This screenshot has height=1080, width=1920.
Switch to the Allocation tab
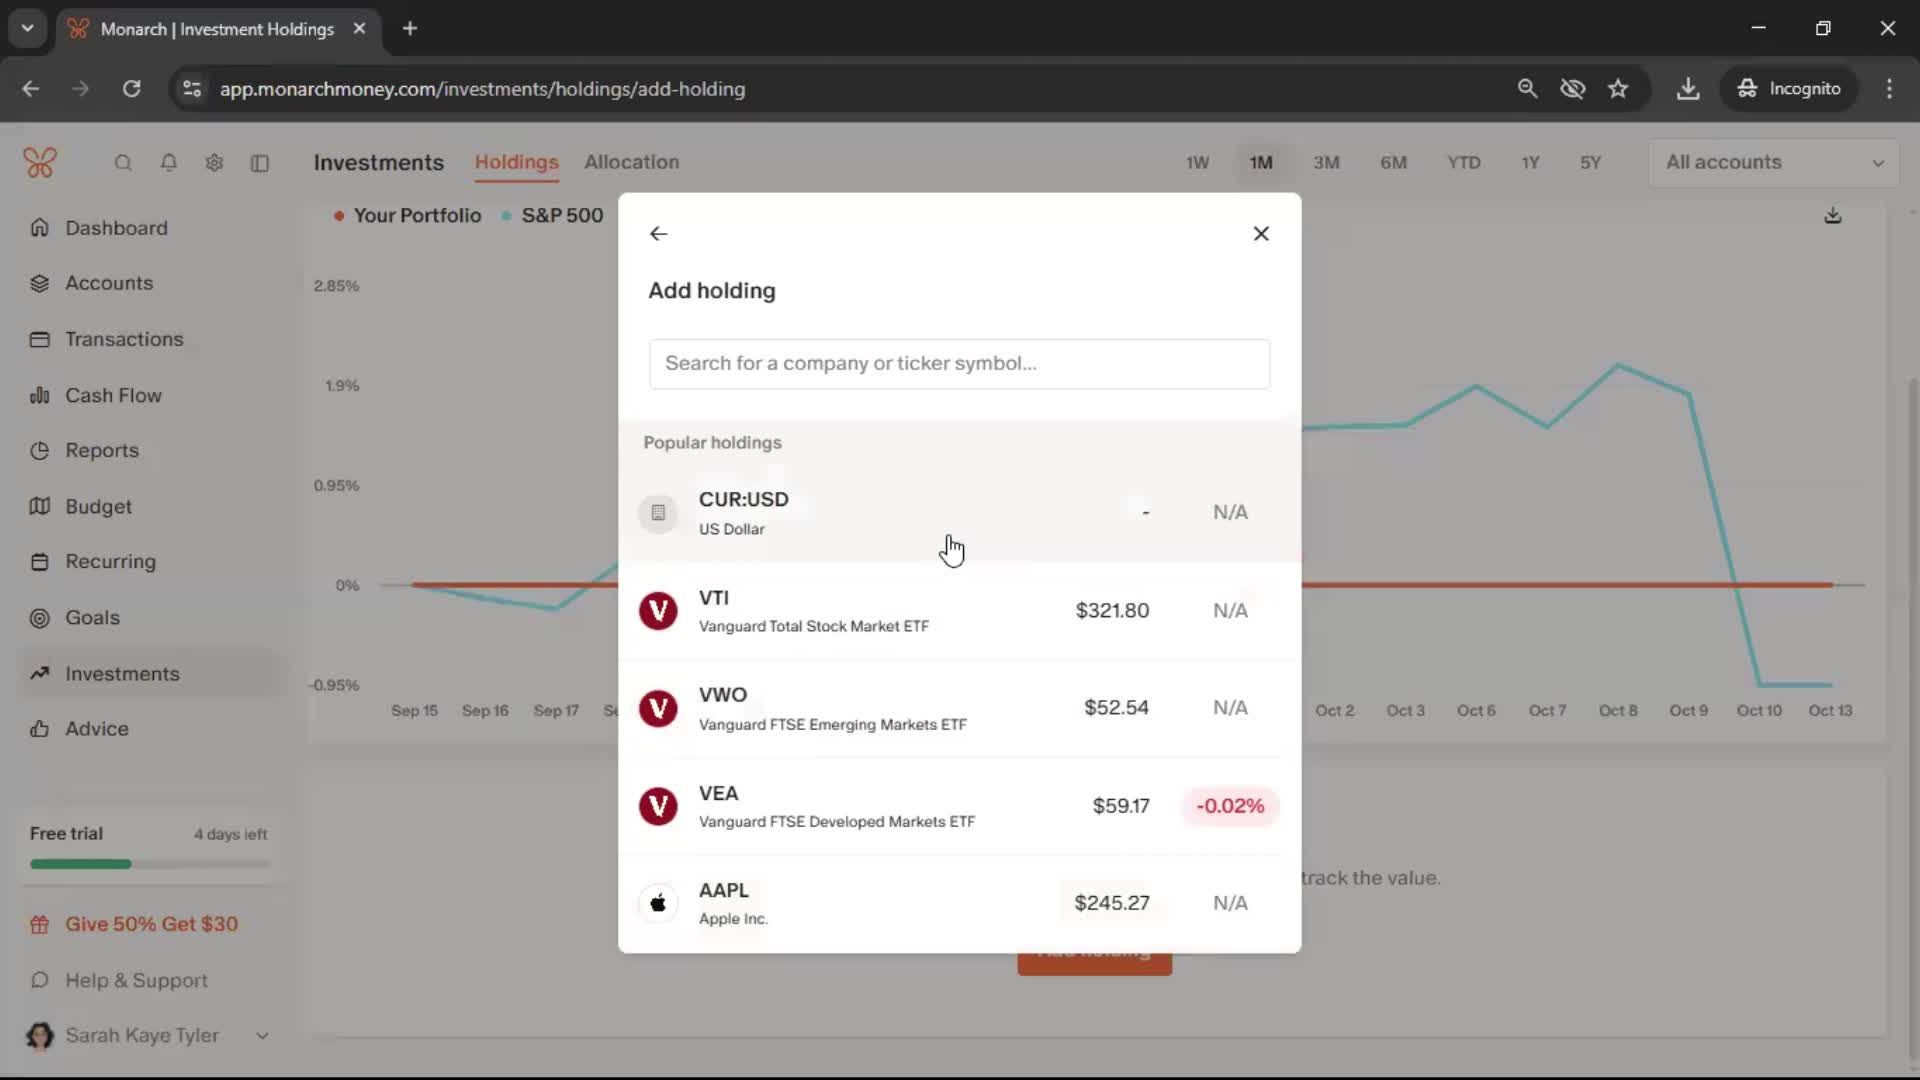[x=631, y=162]
